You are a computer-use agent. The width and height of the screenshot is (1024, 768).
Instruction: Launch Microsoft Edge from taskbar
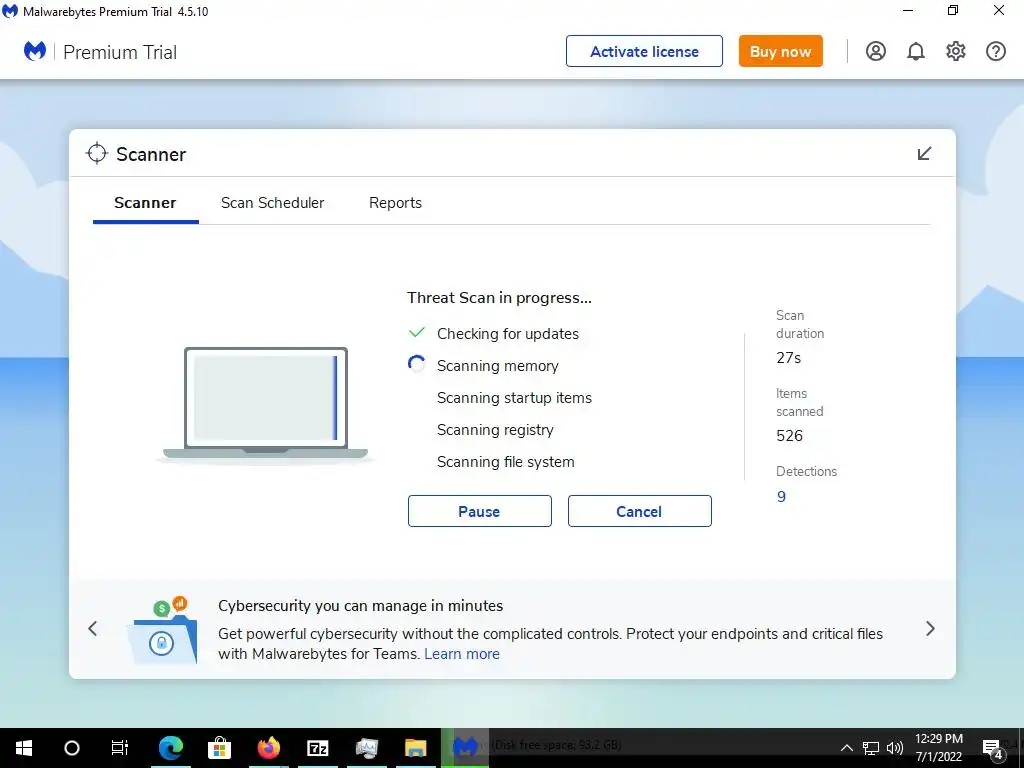click(x=170, y=748)
